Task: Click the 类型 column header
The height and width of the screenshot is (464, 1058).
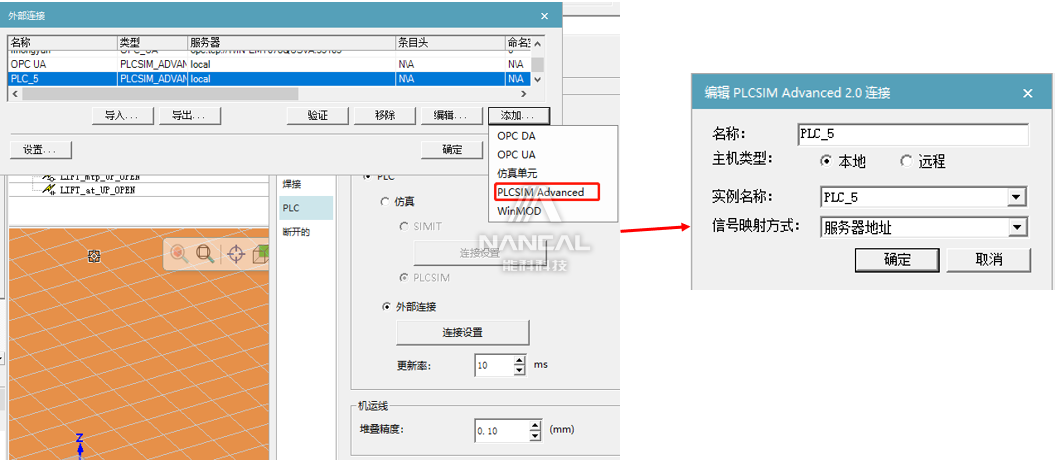Action: click(152, 42)
